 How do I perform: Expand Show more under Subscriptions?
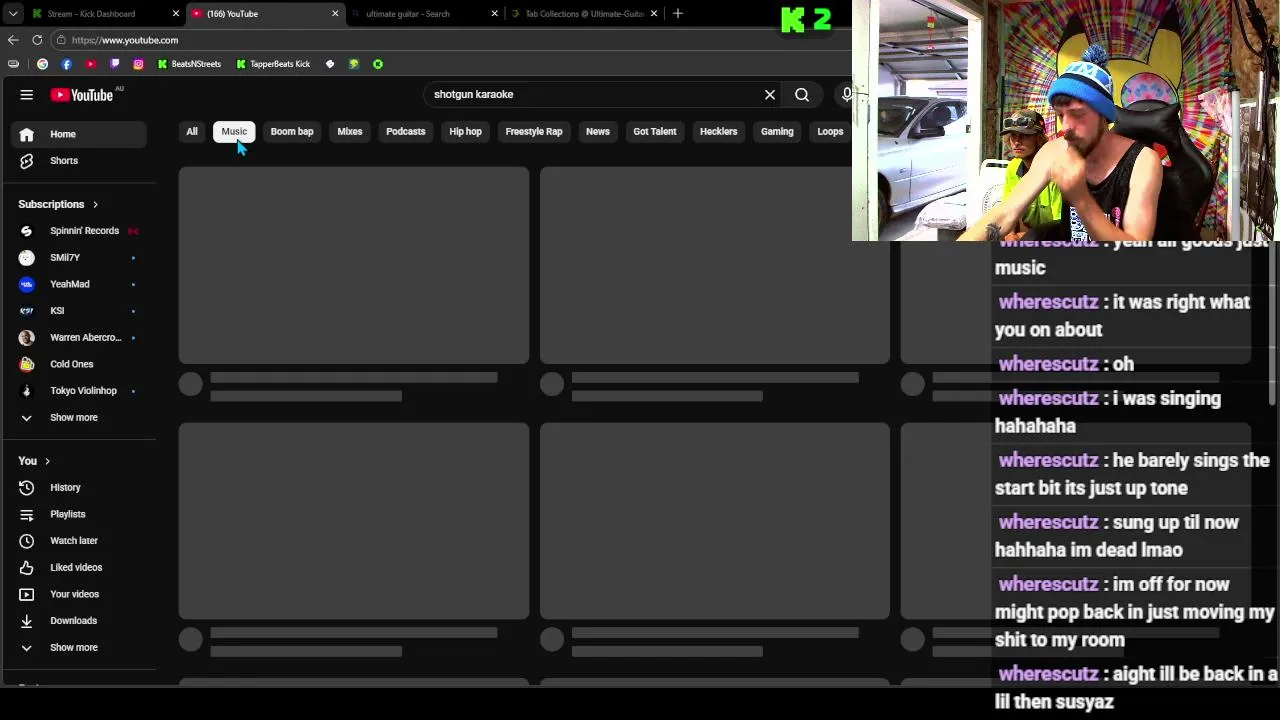click(x=78, y=418)
